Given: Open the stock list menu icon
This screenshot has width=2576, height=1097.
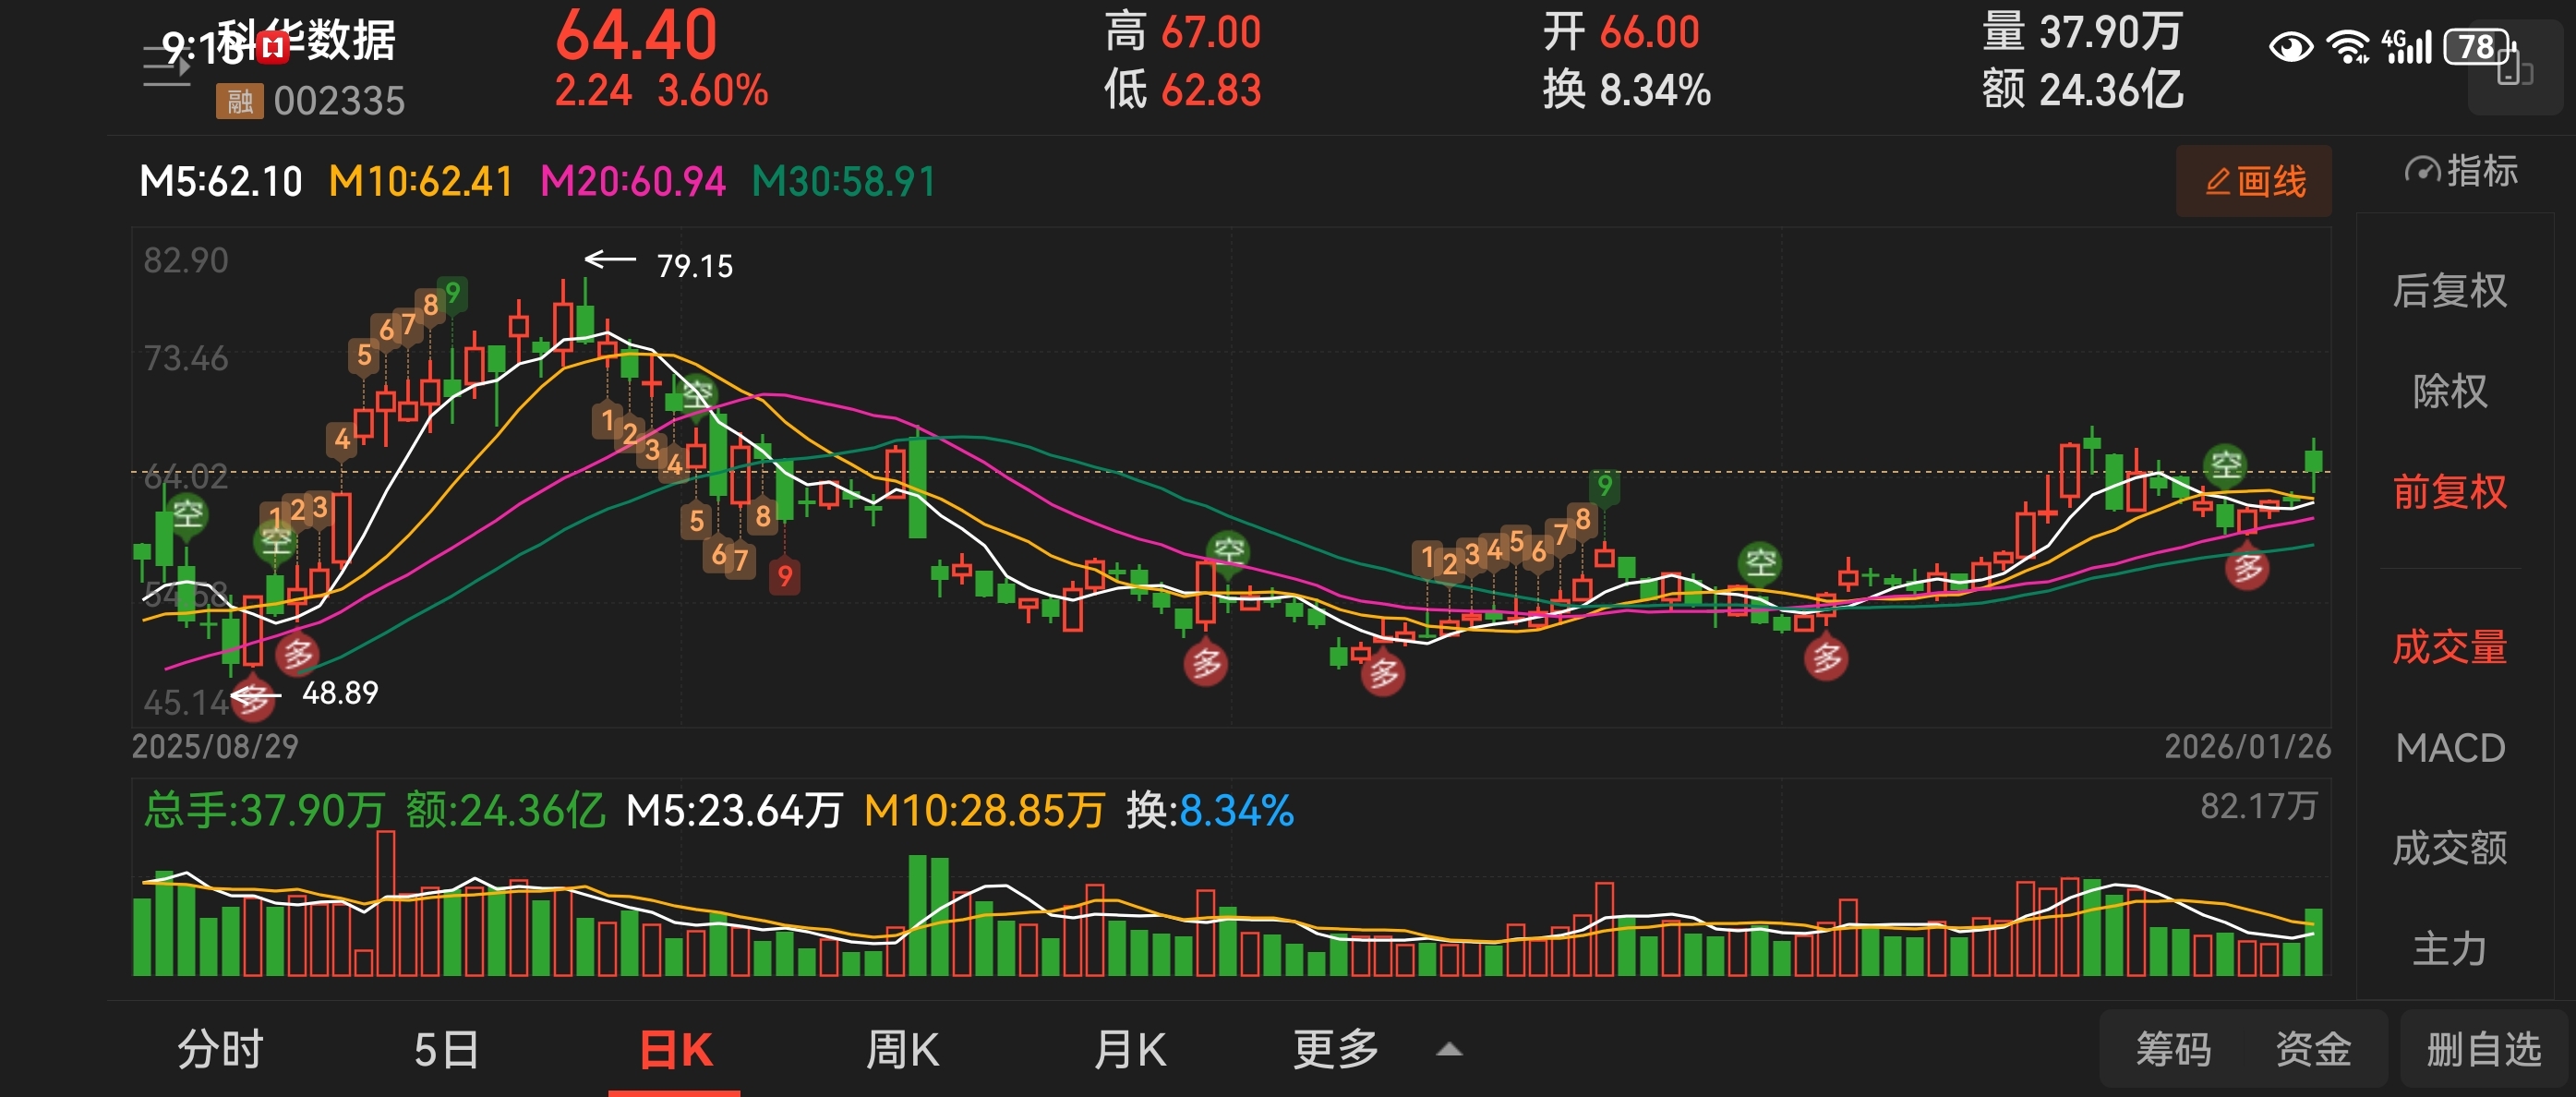Looking at the screenshot, I should pyautogui.click(x=166, y=66).
